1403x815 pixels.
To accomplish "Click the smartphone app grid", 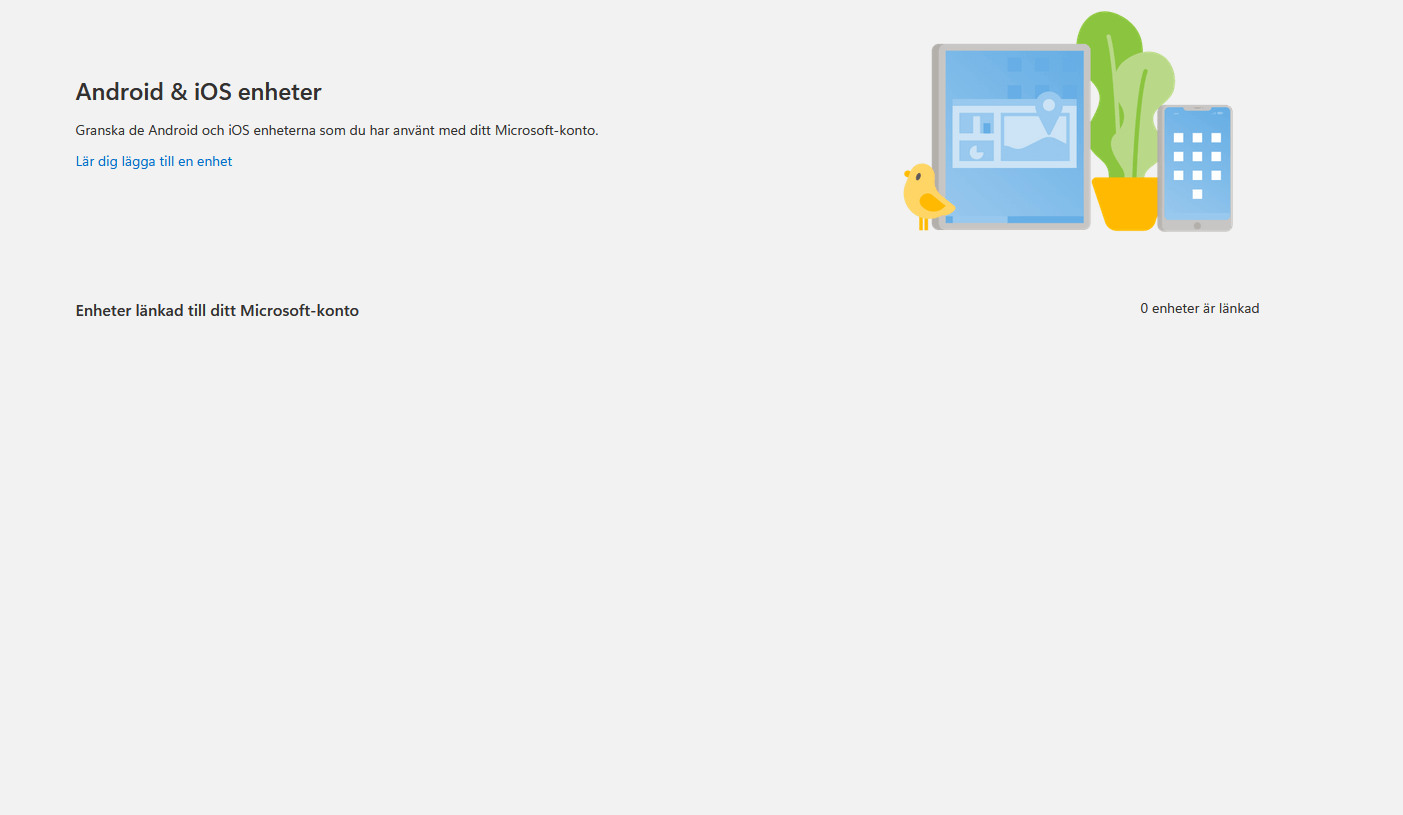I will coord(1197,165).
